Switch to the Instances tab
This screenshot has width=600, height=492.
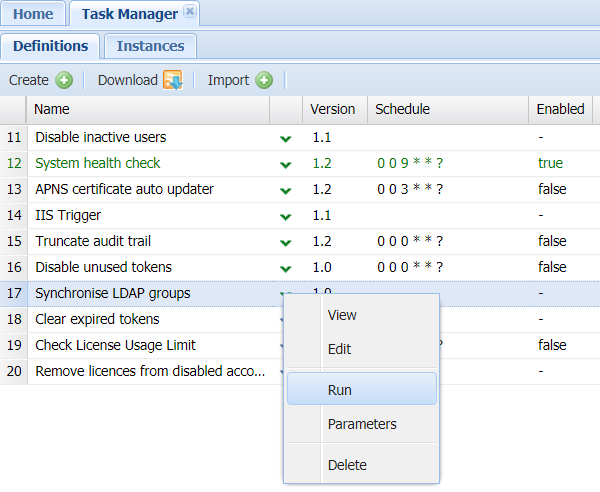click(x=150, y=46)
